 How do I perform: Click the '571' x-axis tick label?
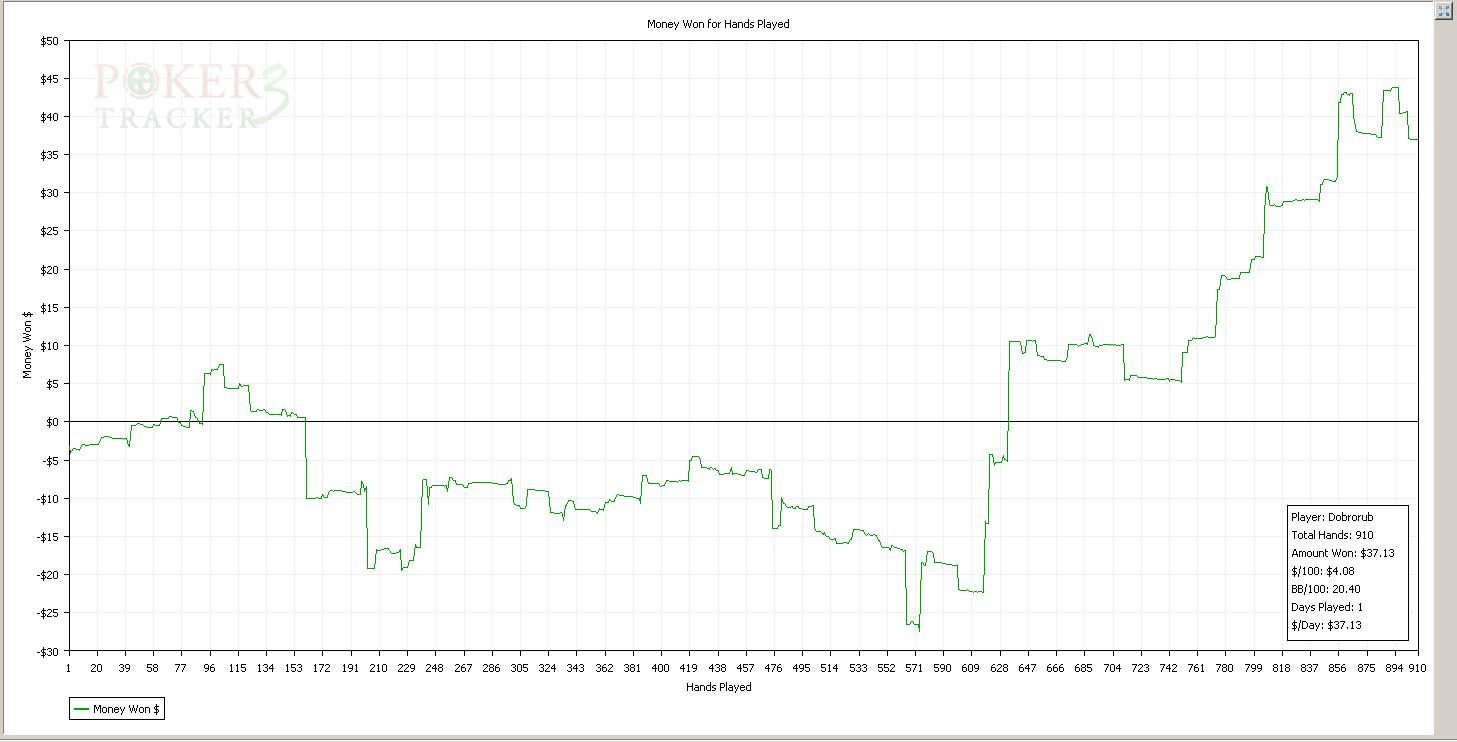coord(914,668)
